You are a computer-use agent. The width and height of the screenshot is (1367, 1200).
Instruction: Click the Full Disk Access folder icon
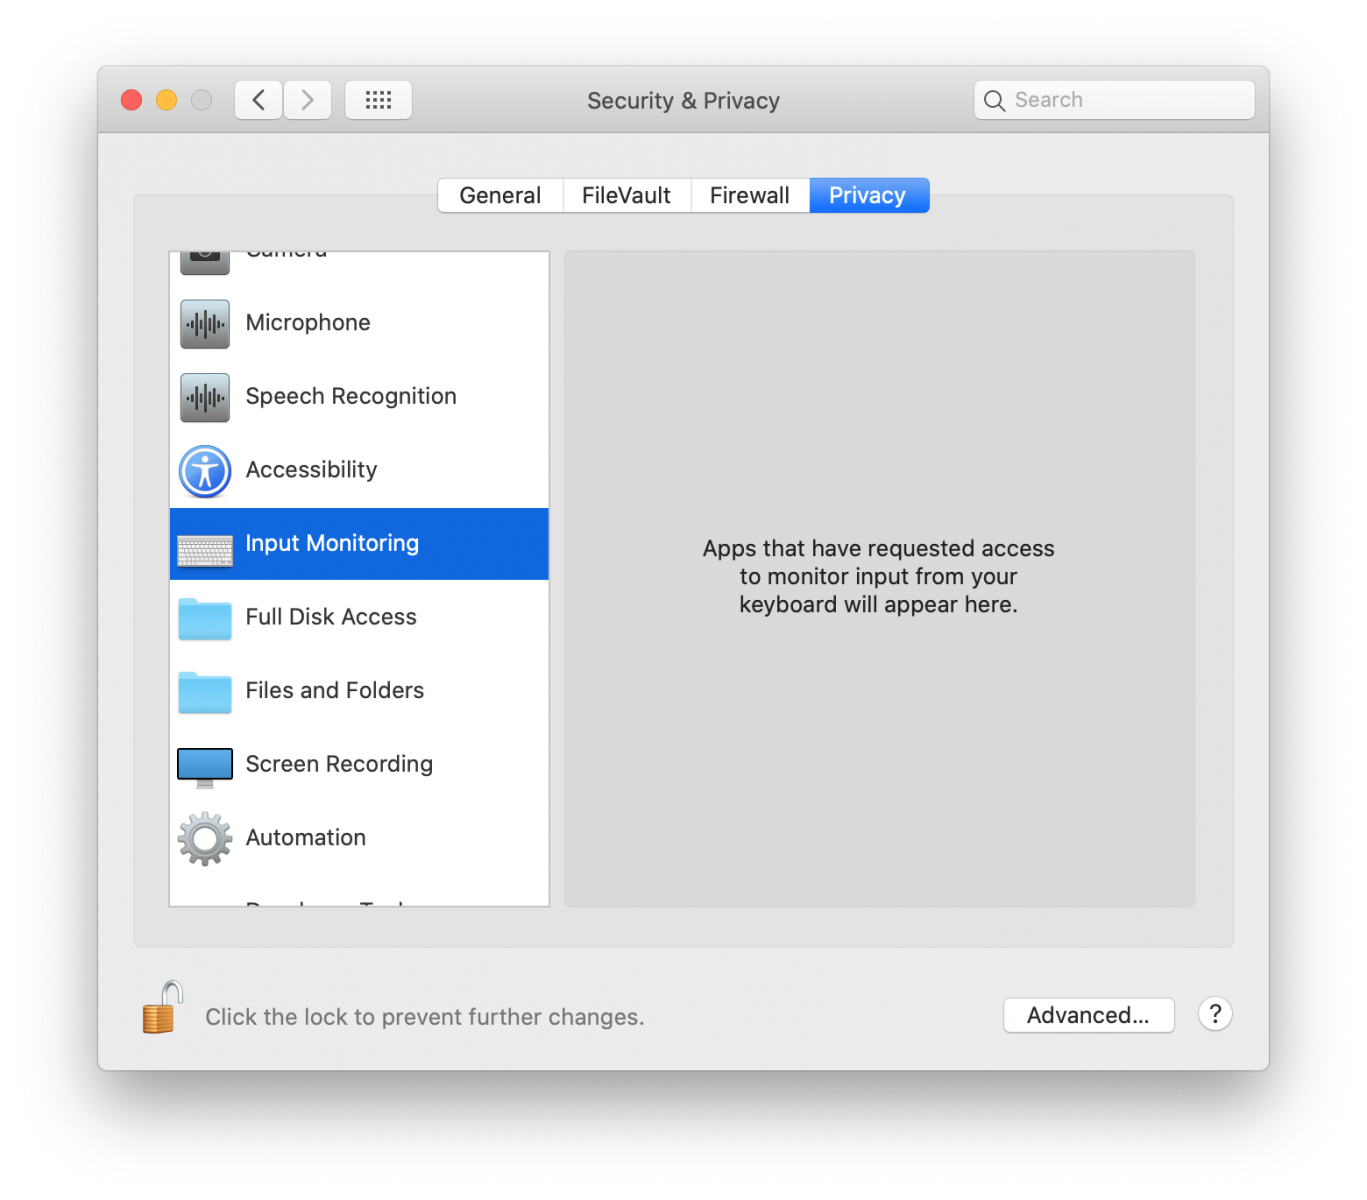click(x=205, y=619)
